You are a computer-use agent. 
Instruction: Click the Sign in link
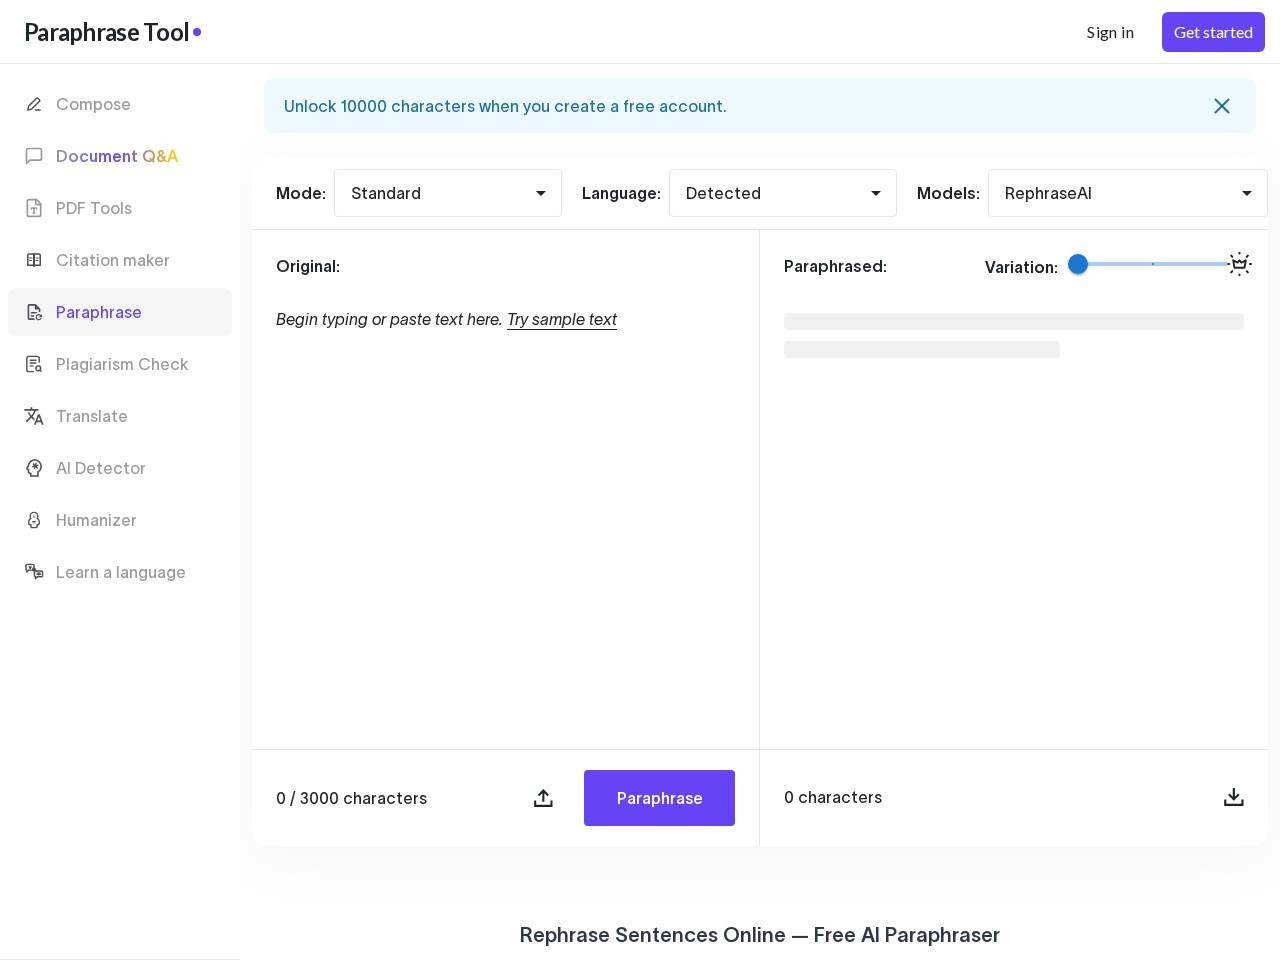(x=1110, y=32)
